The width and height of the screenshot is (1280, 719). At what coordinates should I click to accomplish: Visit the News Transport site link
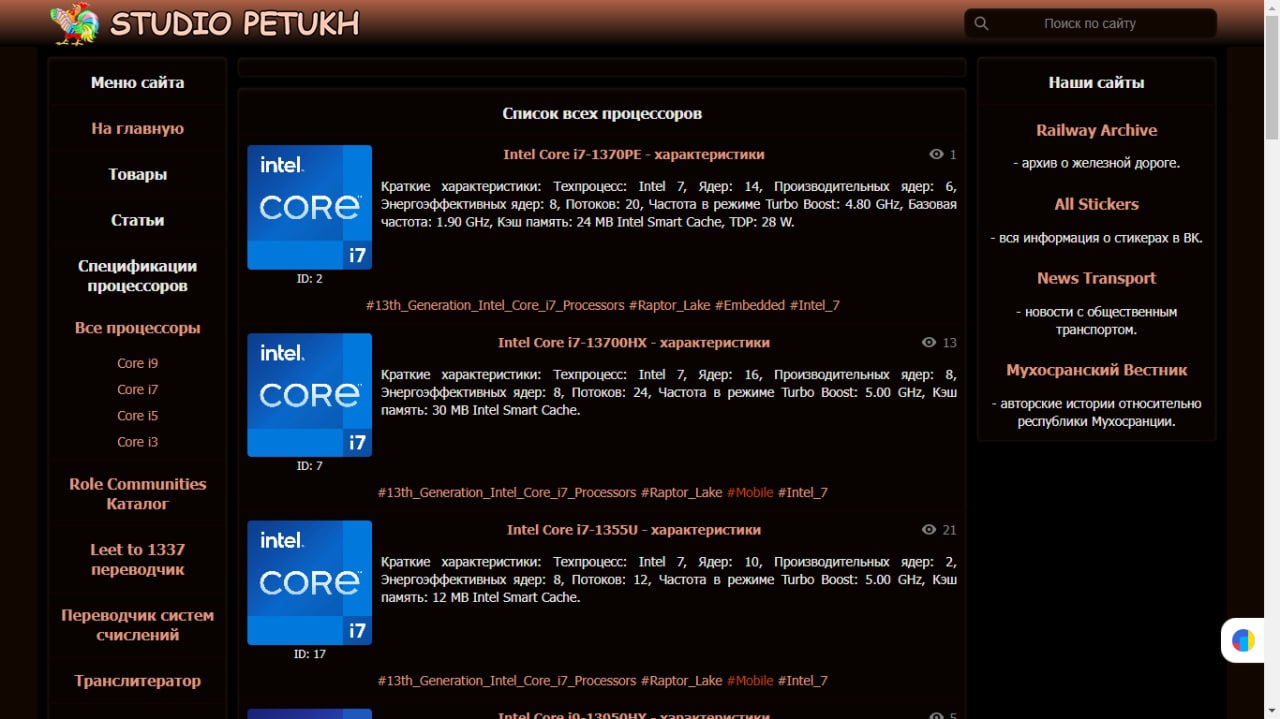pyautogui.click(x=1097, y=278)
